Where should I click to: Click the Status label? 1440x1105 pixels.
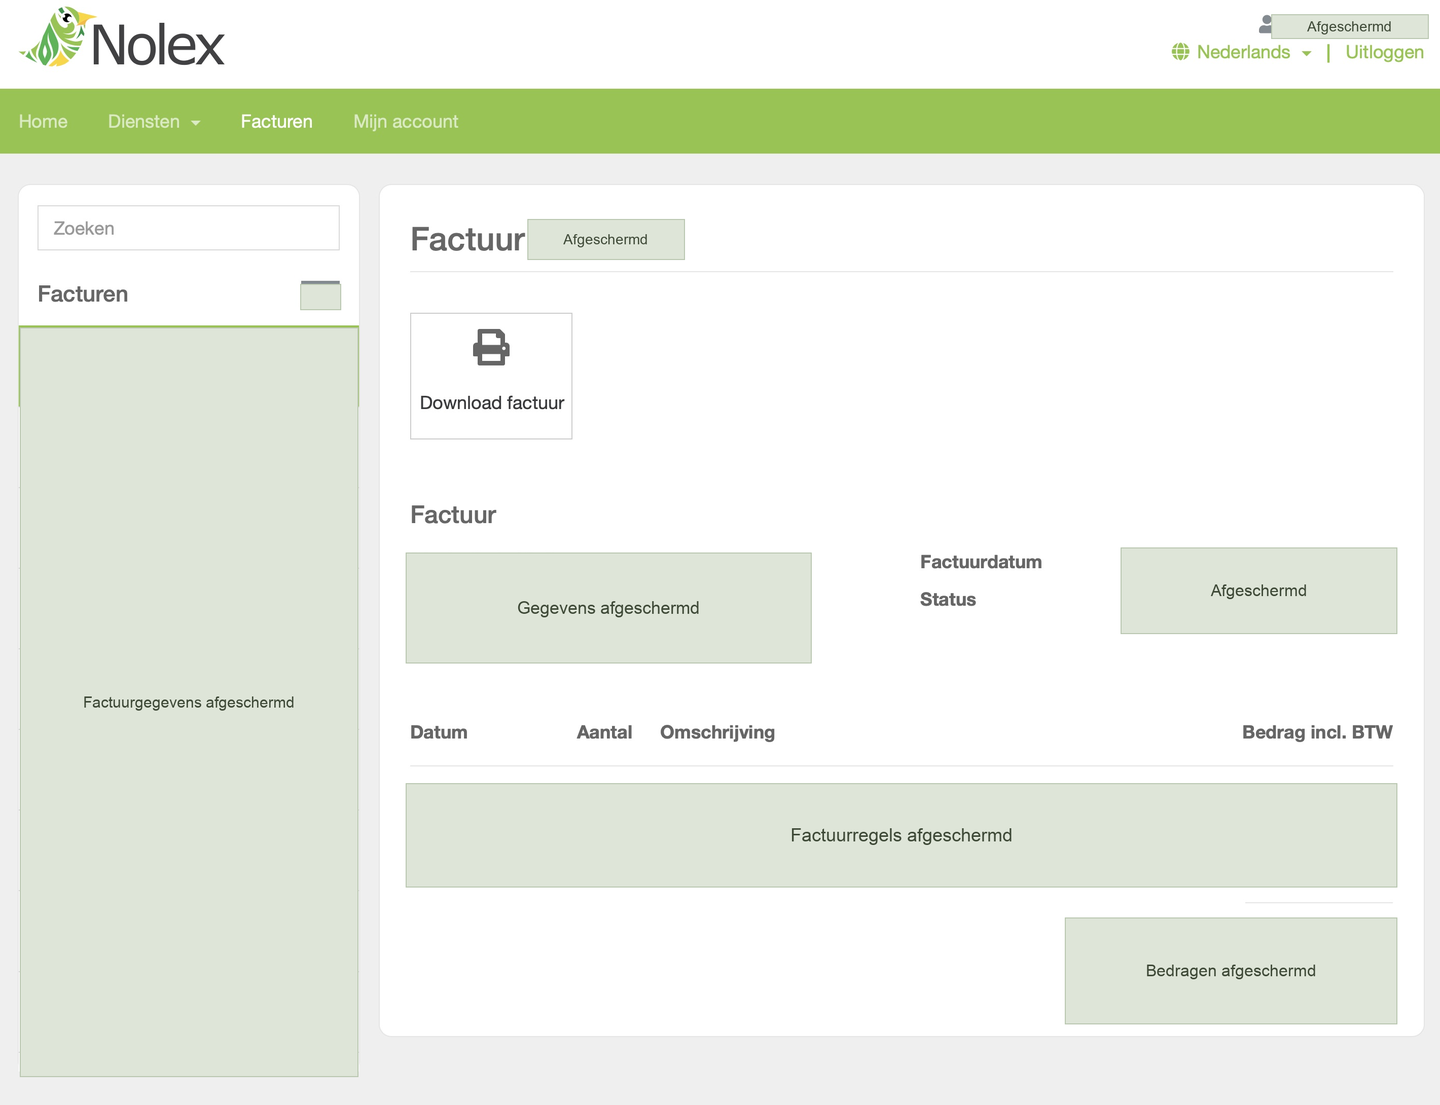pyautogui.click(x=948, y=600)
